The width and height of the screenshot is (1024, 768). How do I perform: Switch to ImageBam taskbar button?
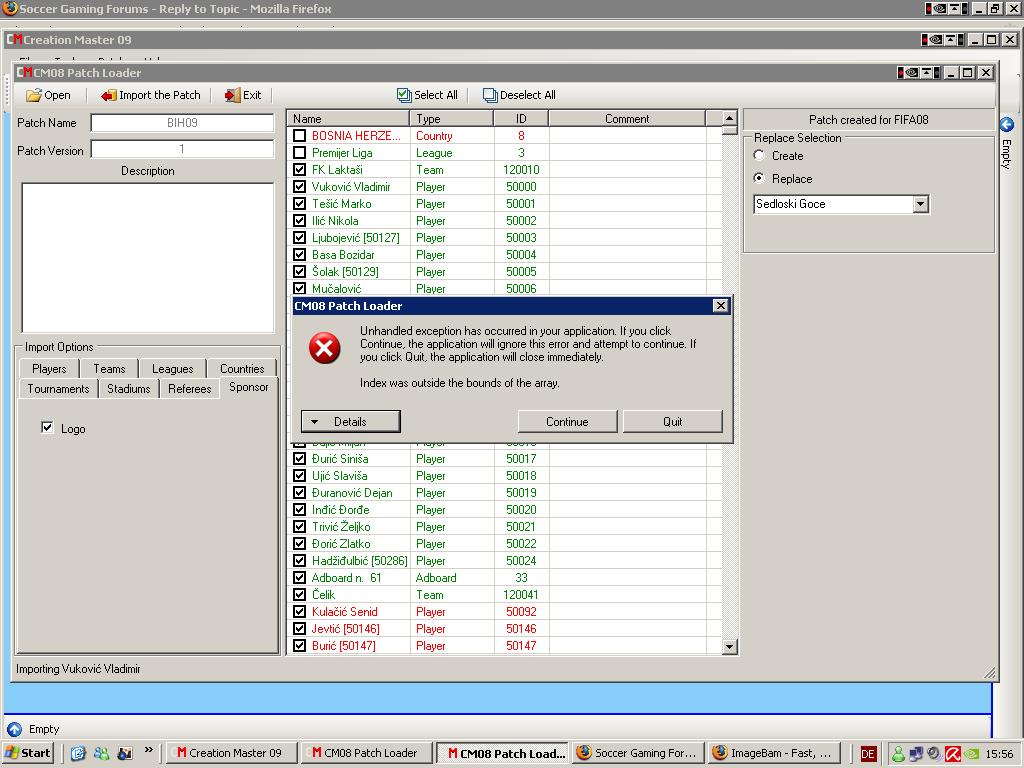(774, 753)
